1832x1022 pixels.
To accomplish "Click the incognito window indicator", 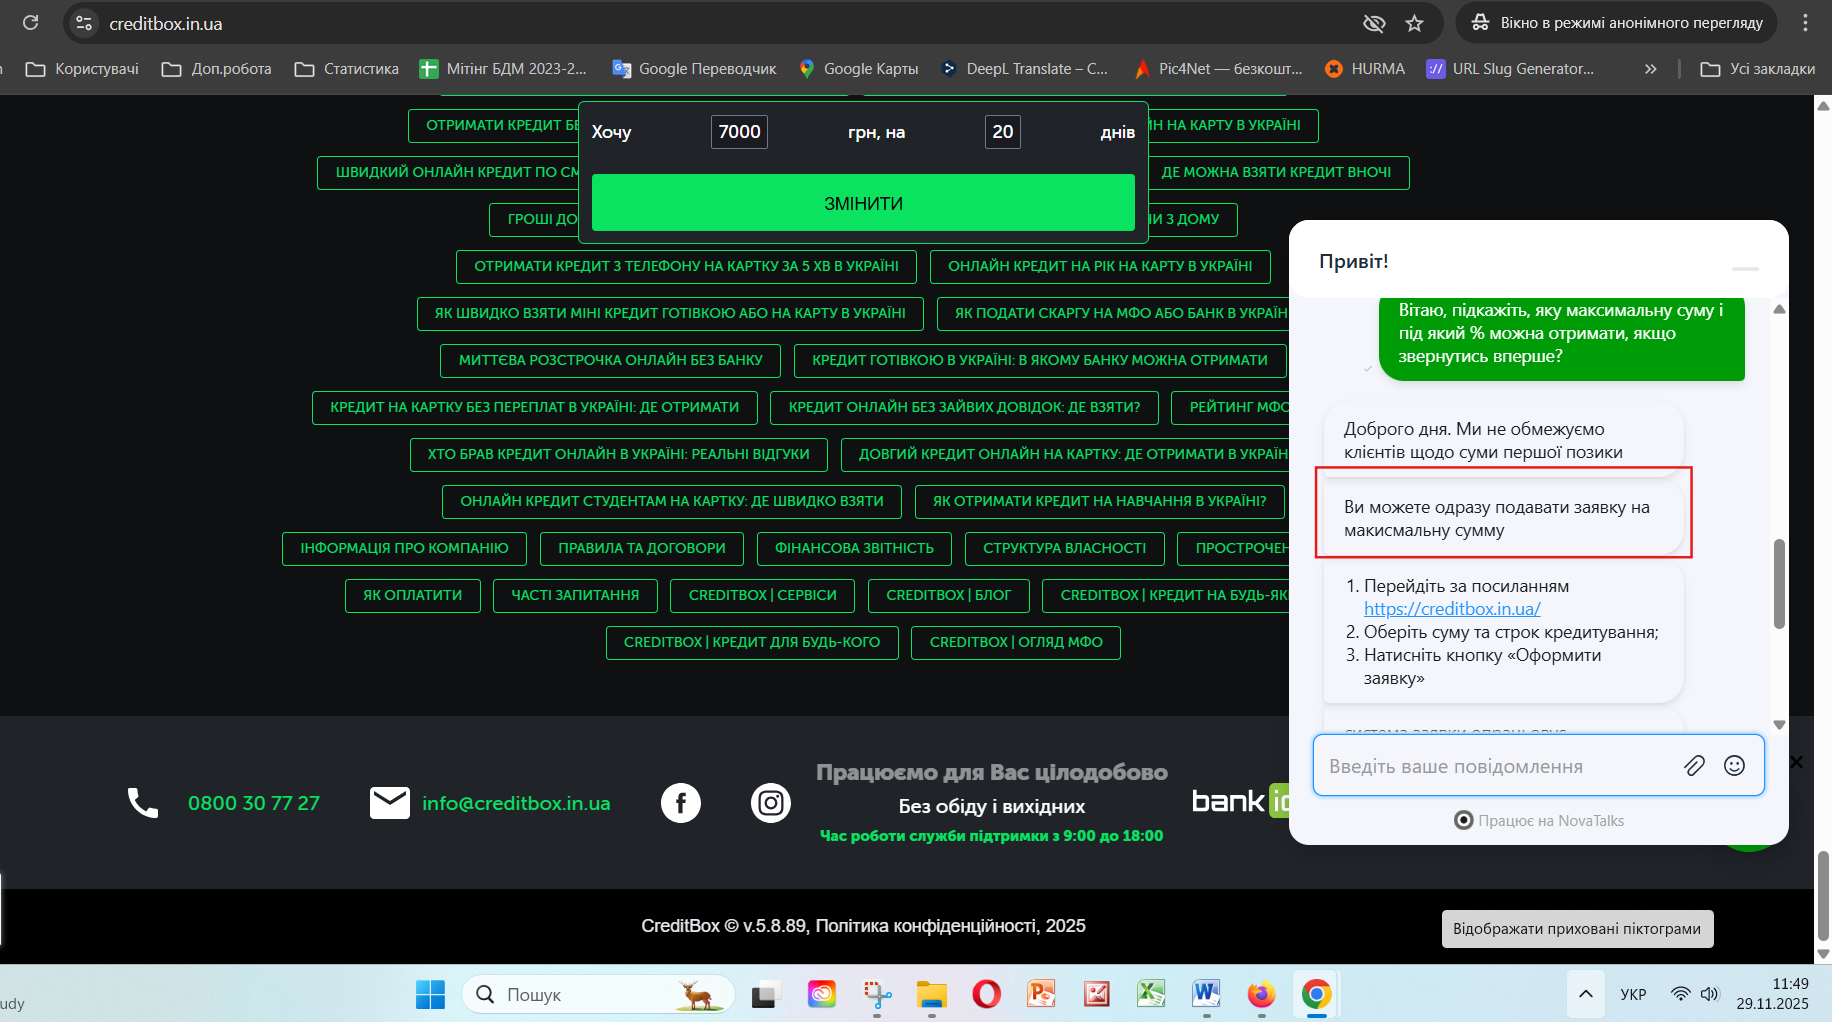I will pyautogui.click(x=1617, y=23).
